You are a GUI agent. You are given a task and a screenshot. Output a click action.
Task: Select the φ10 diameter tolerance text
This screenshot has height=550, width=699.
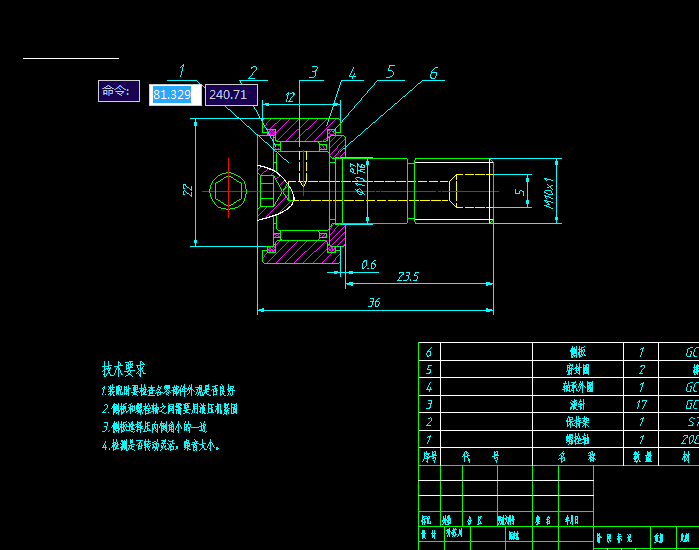click(360, 180)
